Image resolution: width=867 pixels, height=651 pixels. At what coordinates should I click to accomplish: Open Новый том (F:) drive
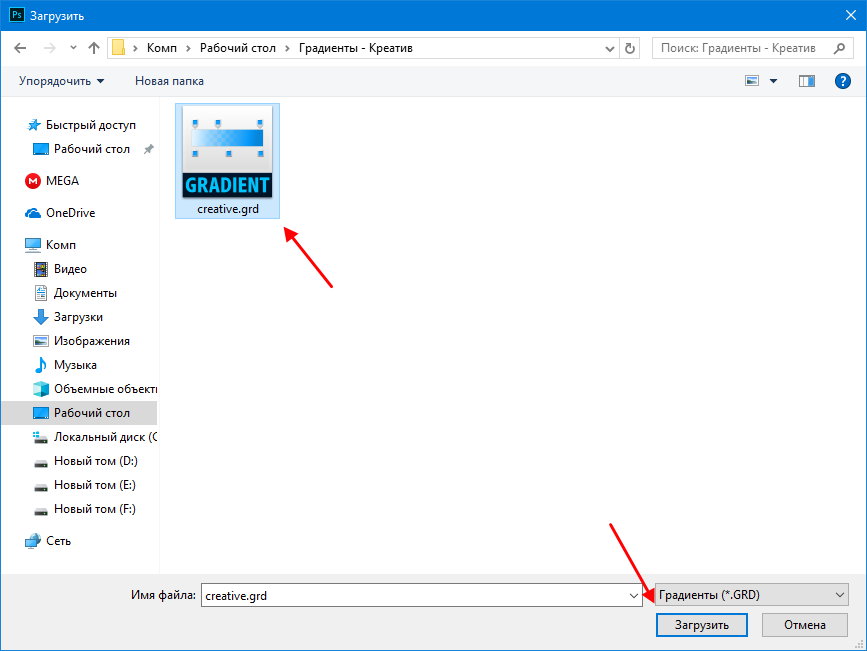tap(85, 509)
